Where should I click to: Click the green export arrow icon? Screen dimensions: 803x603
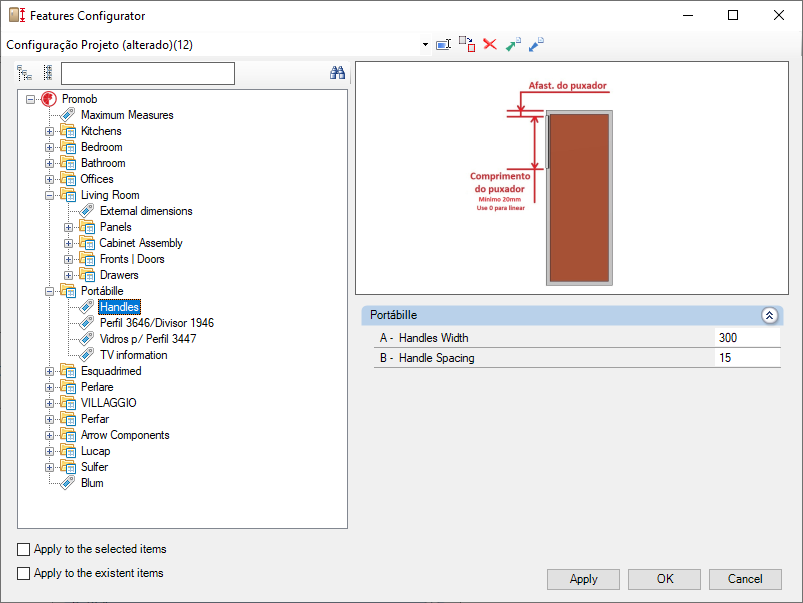coord(513,45)
